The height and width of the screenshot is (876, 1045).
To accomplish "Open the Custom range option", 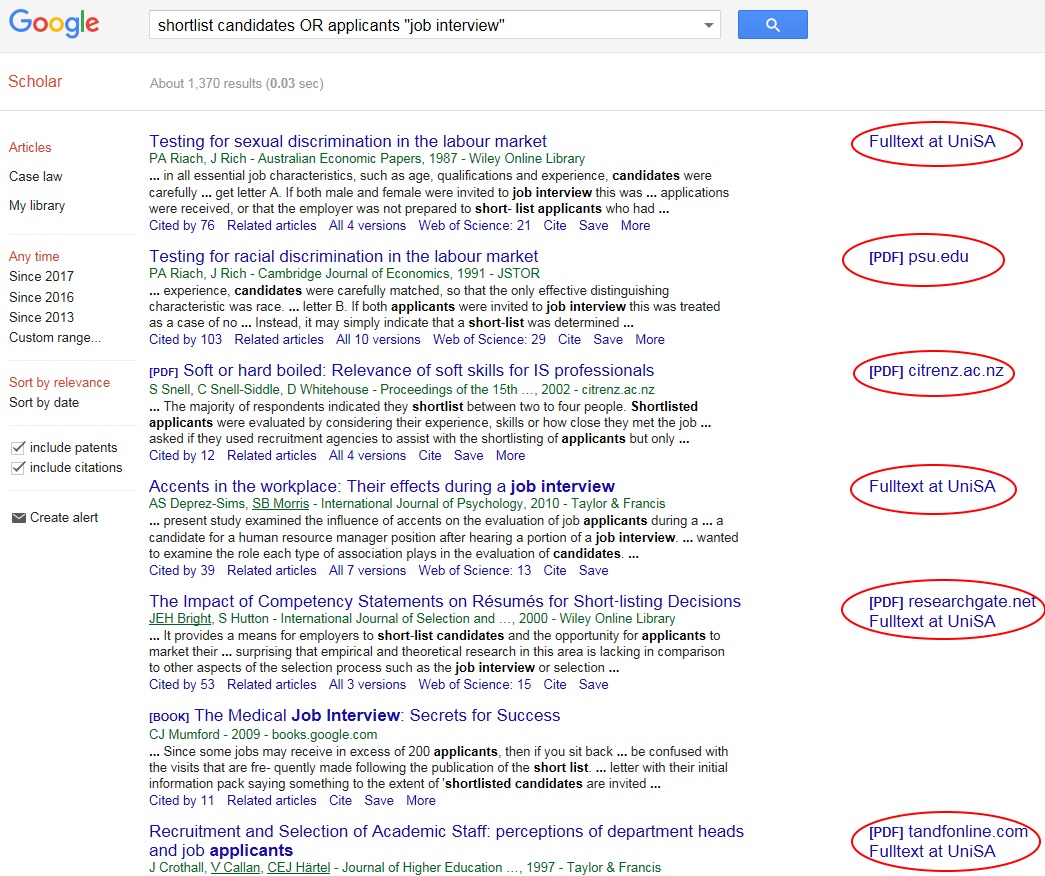I will point(55,337).
